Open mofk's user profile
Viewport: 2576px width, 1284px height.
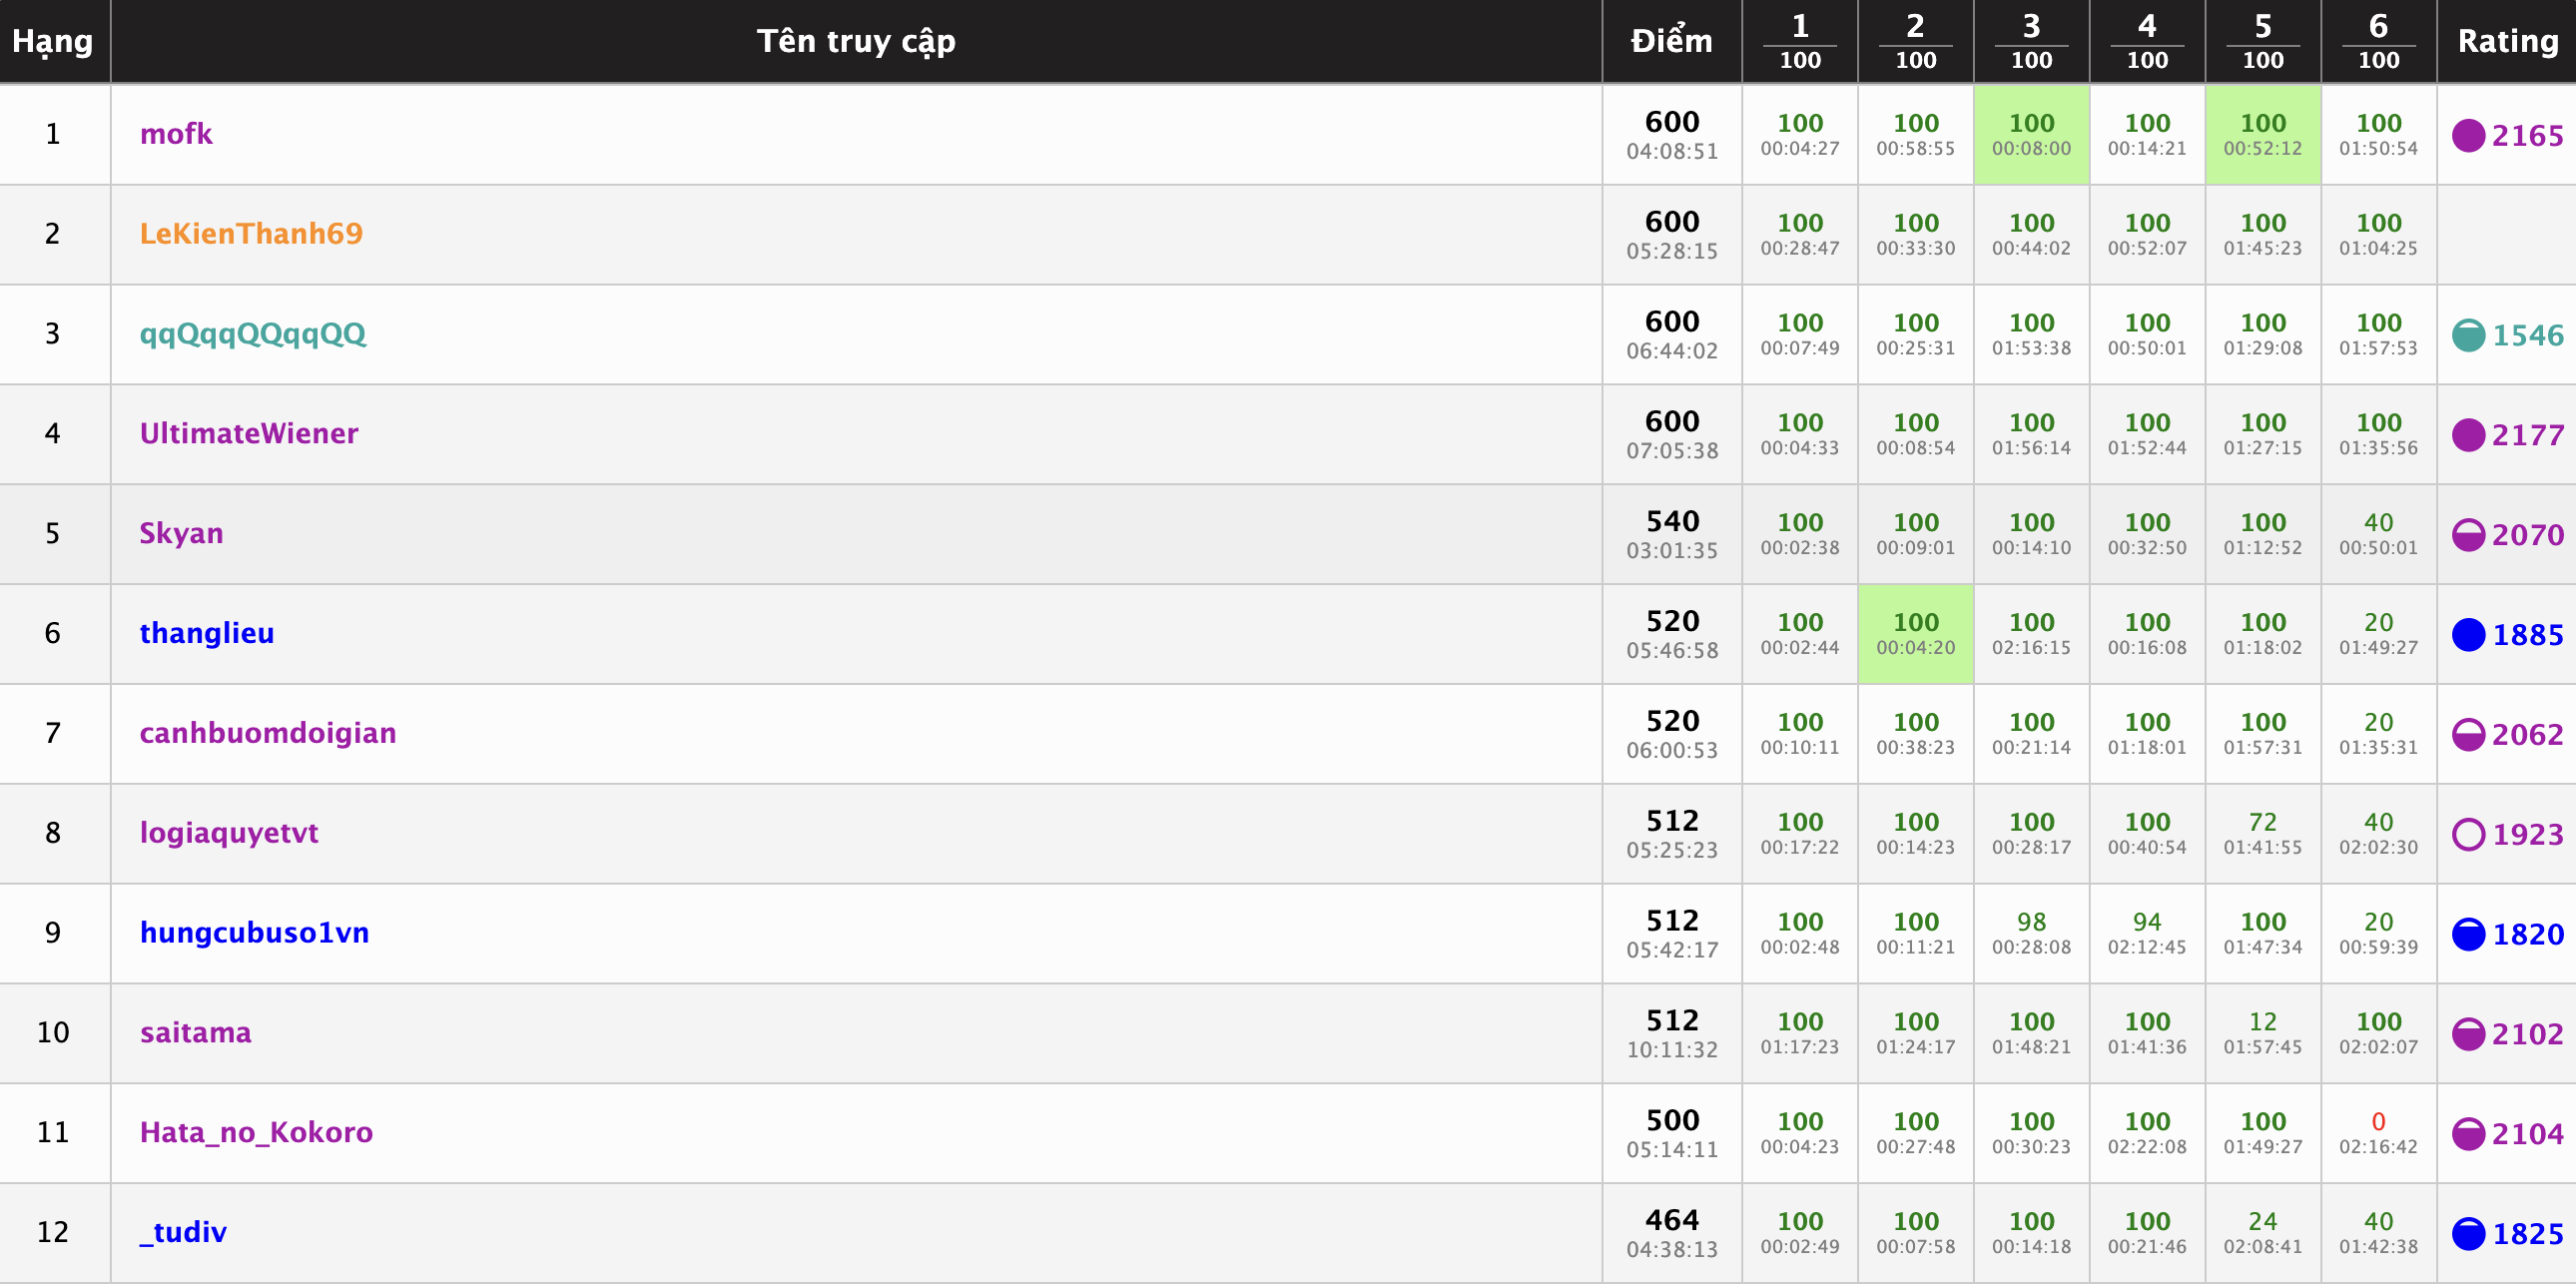[176, 134]
